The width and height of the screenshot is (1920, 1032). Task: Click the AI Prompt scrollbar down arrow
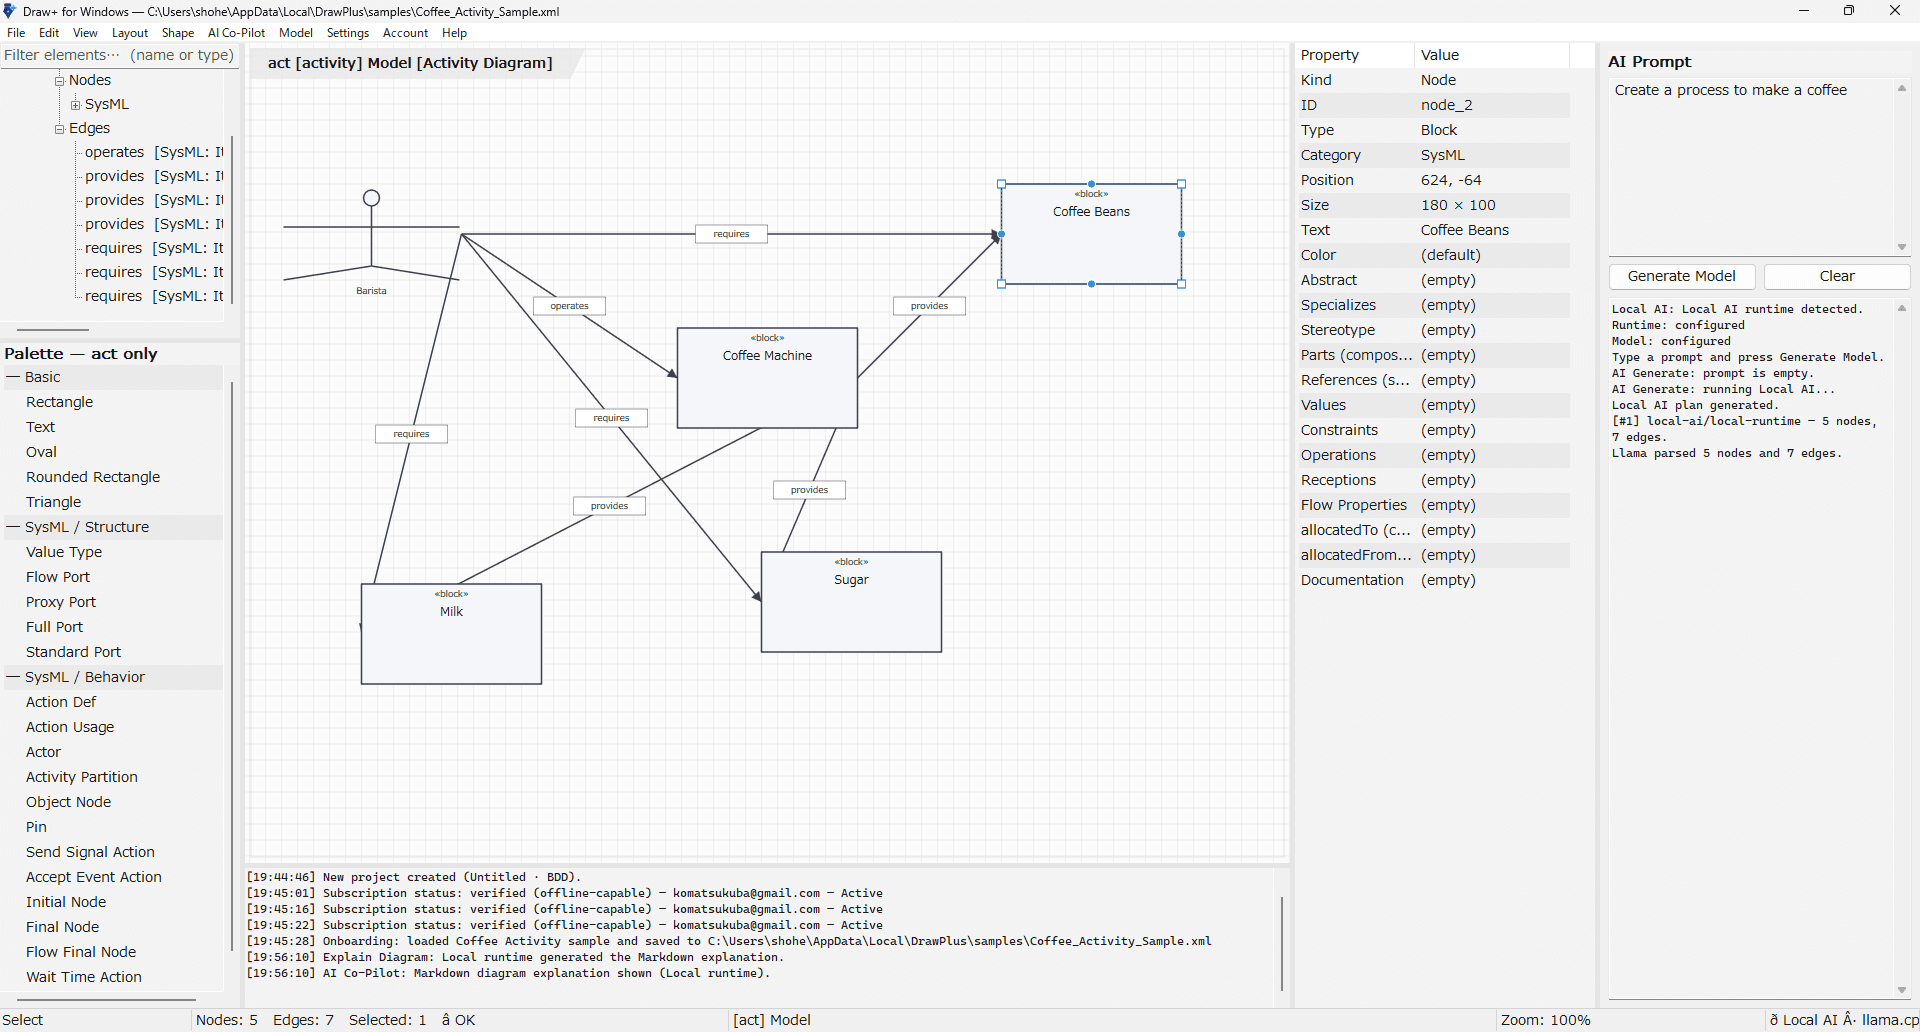1902,247
